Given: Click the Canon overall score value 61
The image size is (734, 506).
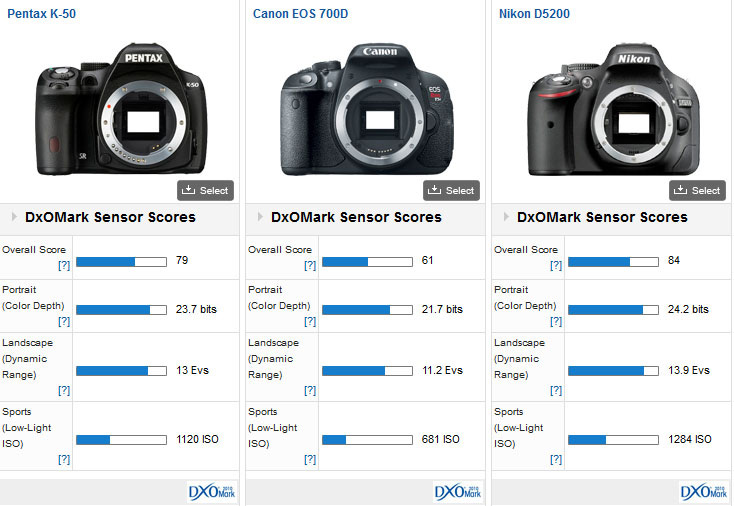Looking at the screenshot, I should point(427,260).
